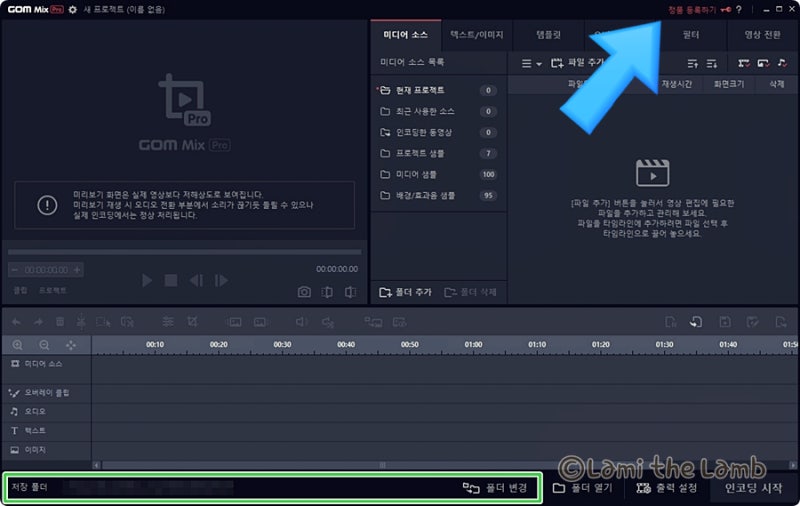Click the 화면크기 column header

pyautogui.click(x=729, y=84)
